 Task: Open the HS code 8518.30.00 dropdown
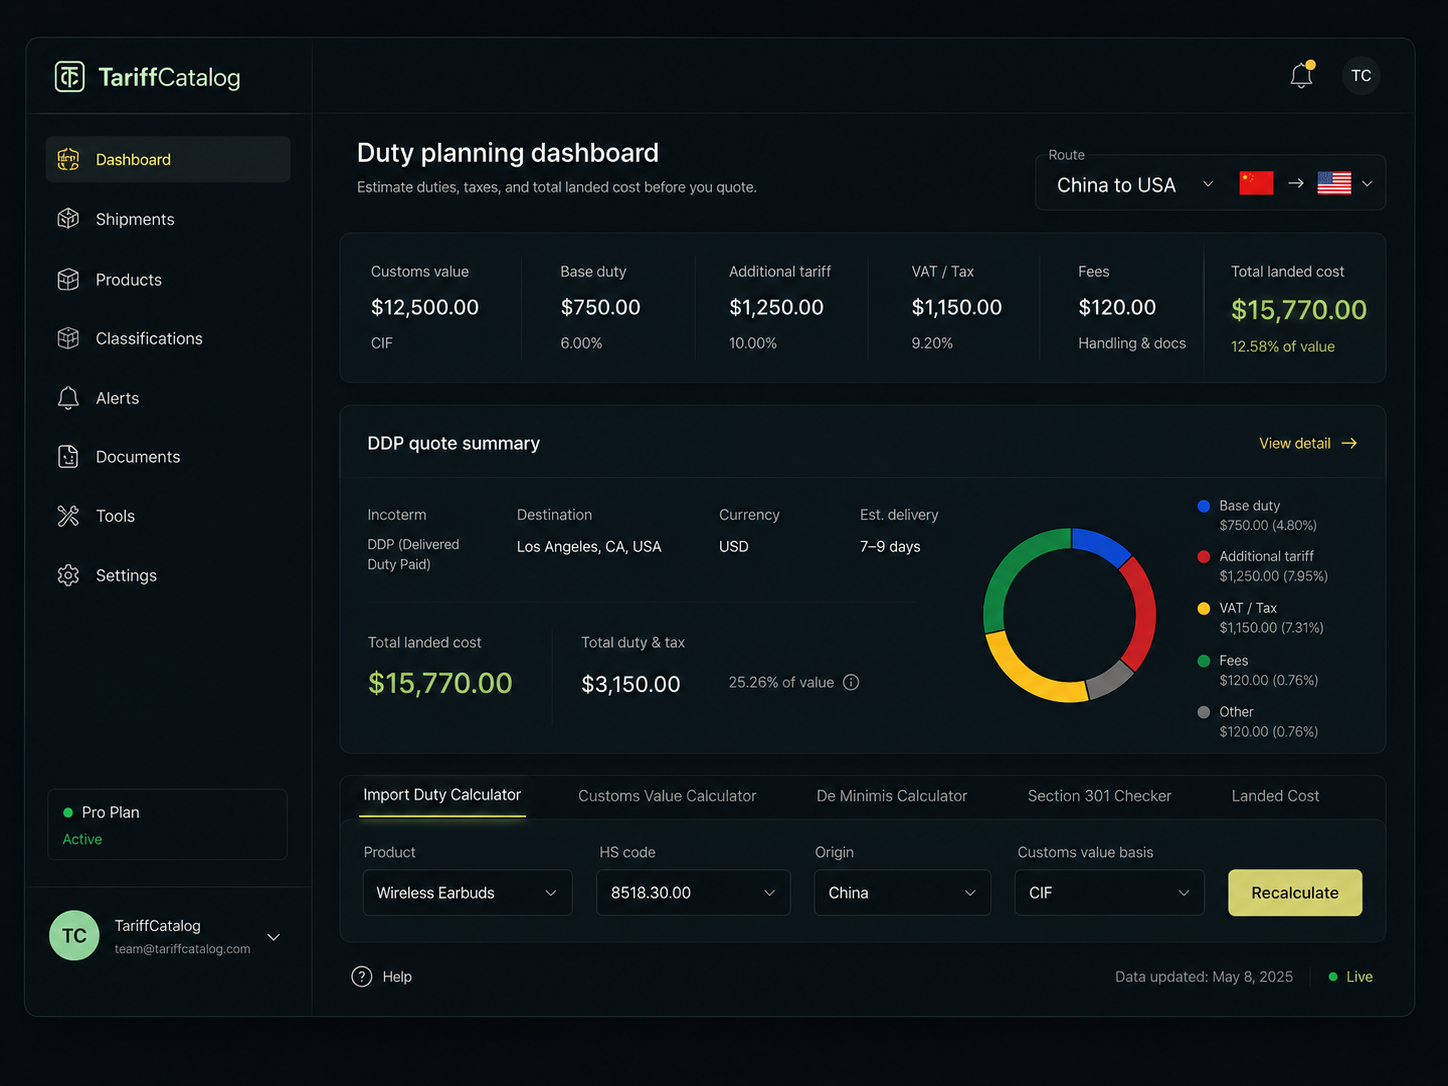693,893
